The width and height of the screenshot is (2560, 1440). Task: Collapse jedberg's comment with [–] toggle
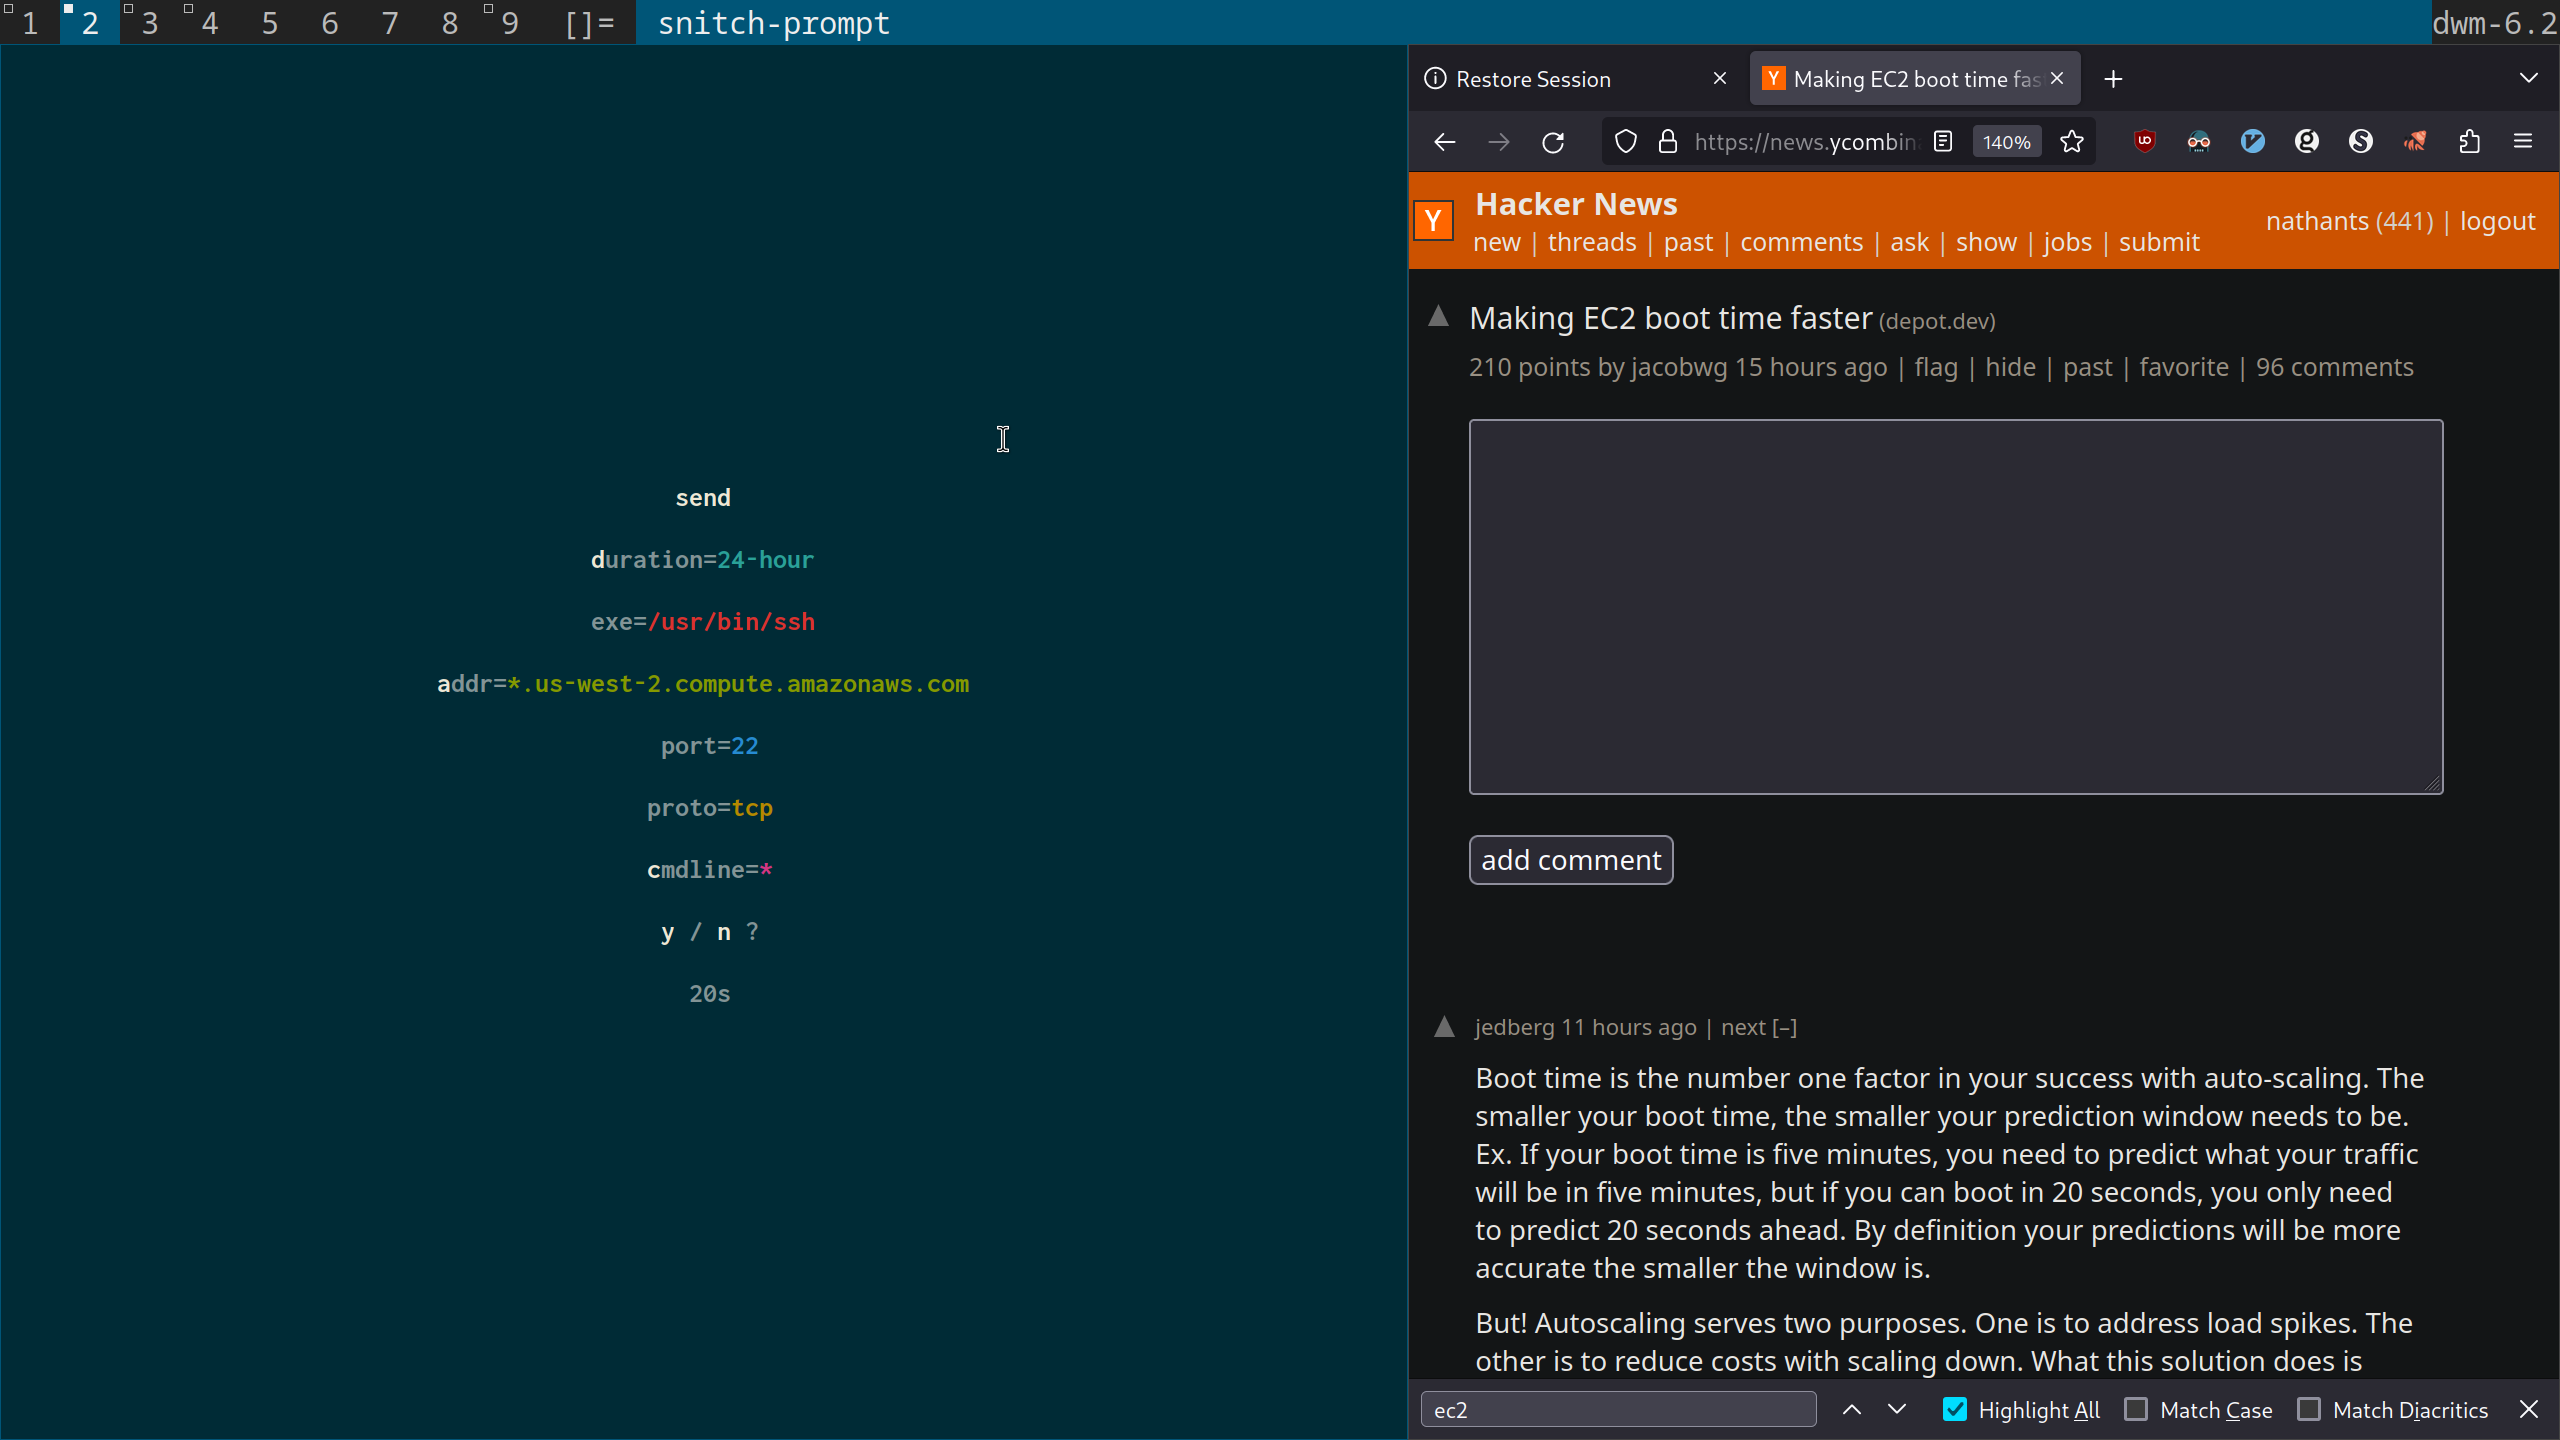(1785, 1027)
